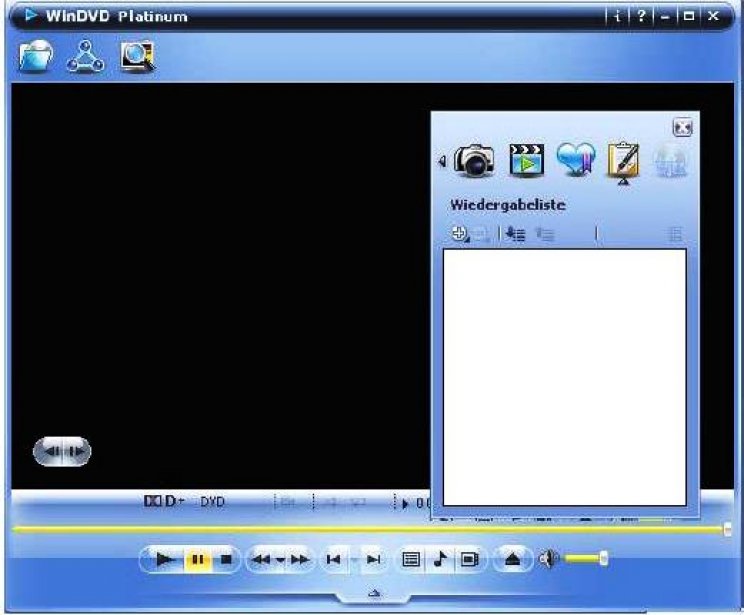
Task: Click the Wiedergabeliste heading
Action: 508,205
